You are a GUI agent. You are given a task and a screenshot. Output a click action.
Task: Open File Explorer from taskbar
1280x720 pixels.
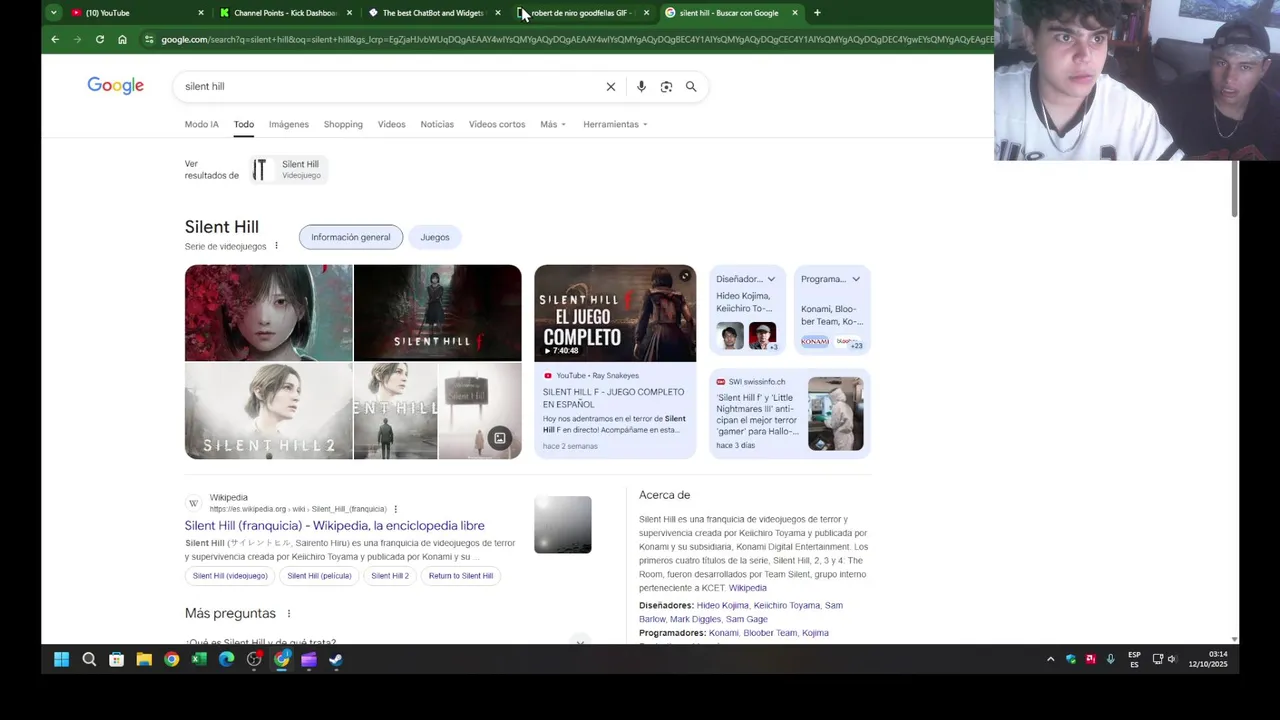(144, 659)
